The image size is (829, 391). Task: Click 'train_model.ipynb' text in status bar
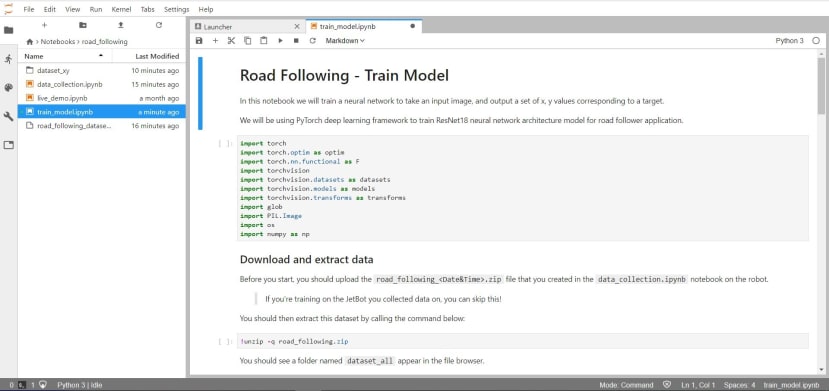[x=791, y=385]
